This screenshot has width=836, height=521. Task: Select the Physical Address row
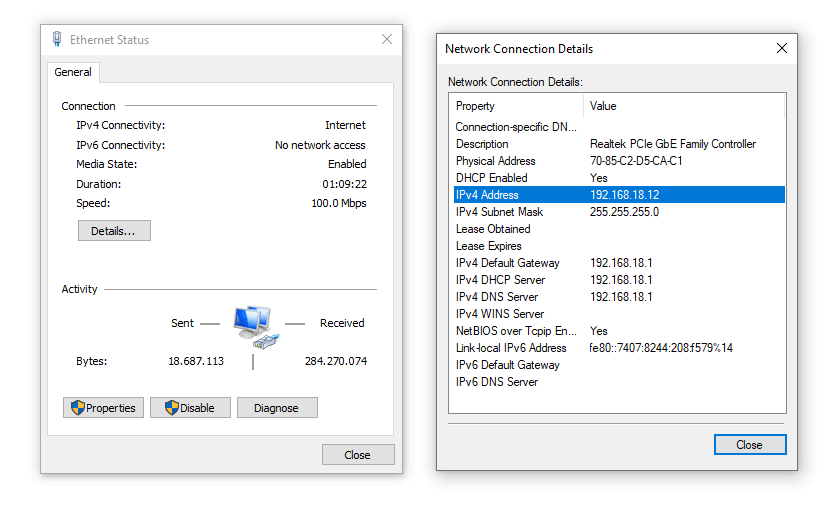(618, 161)
